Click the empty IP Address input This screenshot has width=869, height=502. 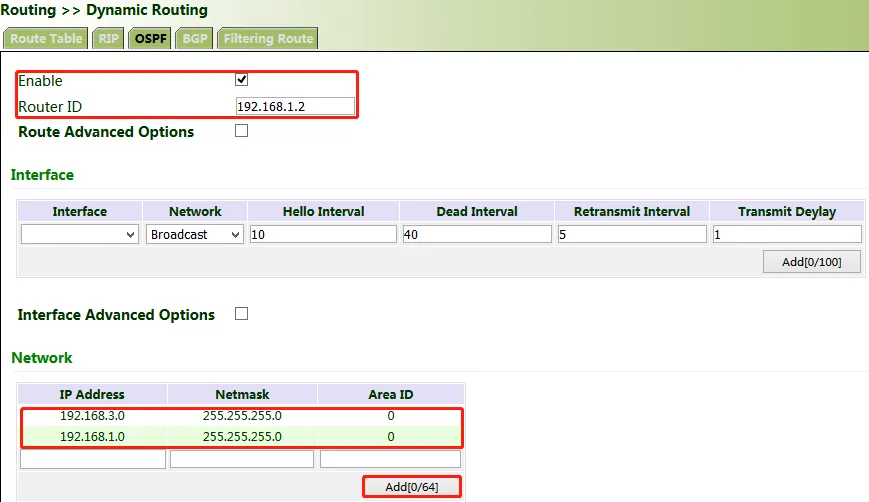[93, 459]
